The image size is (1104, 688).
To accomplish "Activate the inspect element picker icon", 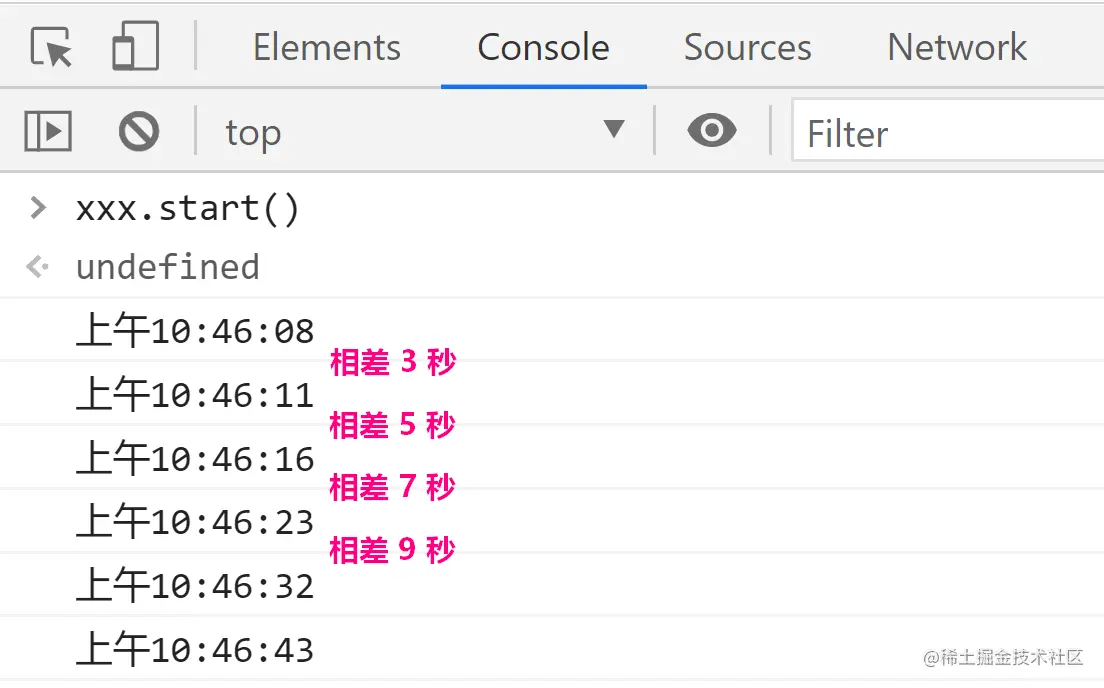I will pyautogui.click(x=51, y=47).
